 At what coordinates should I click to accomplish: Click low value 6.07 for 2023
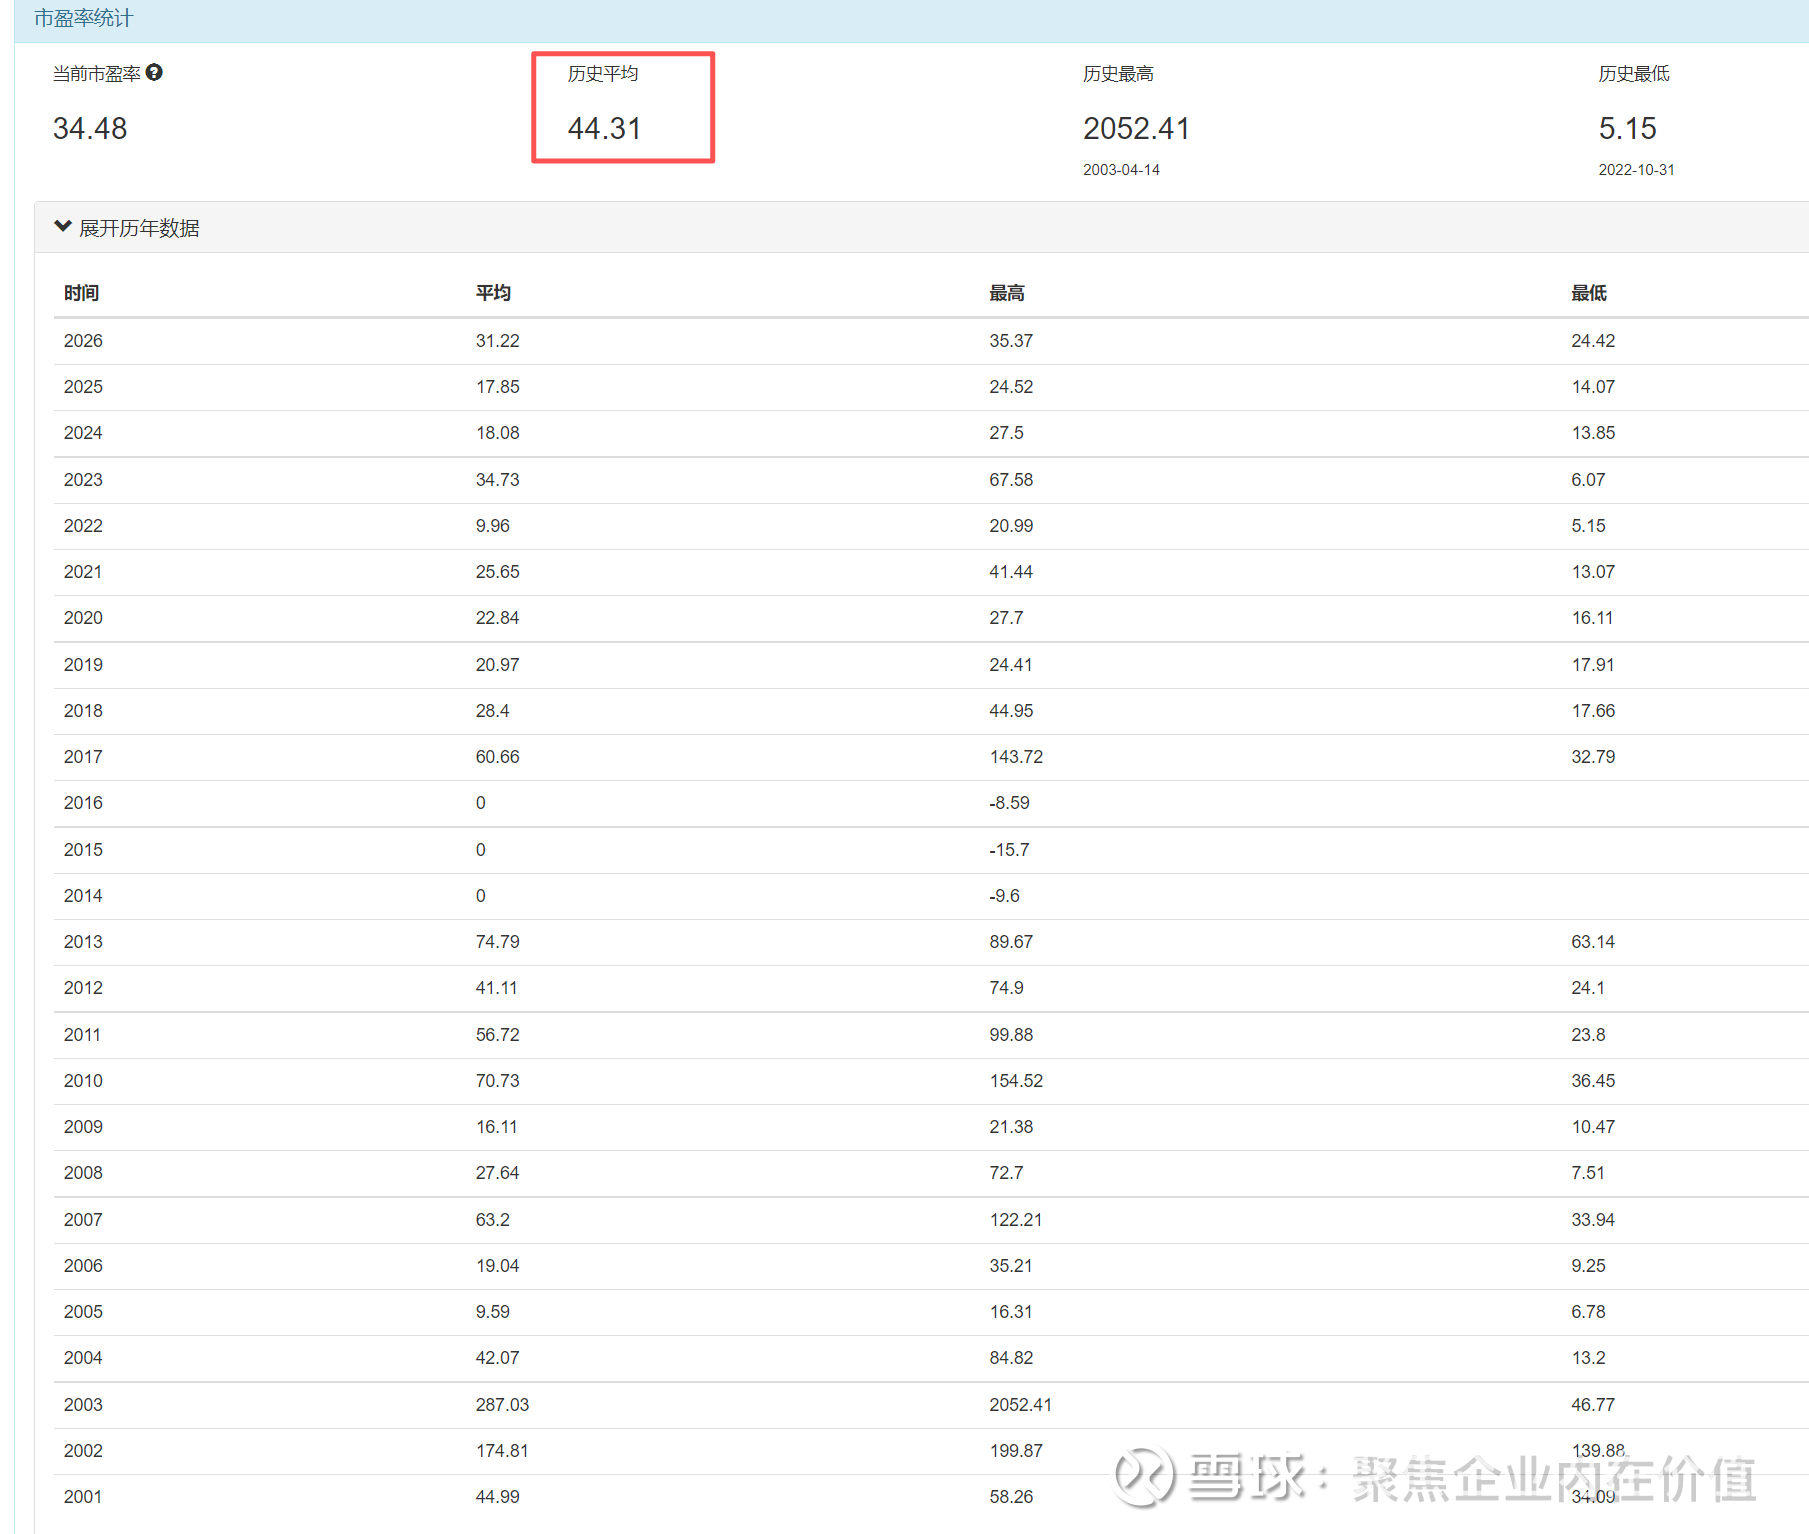[1588, 480]
